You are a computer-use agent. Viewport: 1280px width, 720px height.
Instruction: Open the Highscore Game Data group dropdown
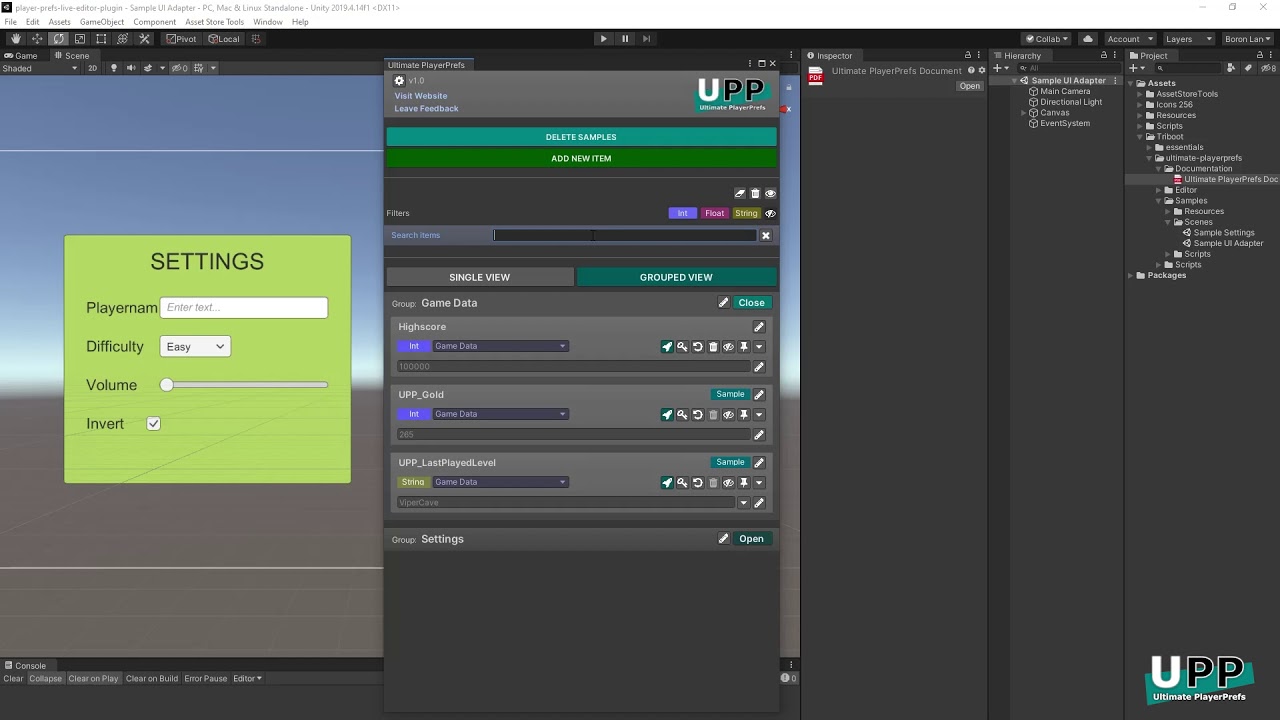tap(500, 346)
